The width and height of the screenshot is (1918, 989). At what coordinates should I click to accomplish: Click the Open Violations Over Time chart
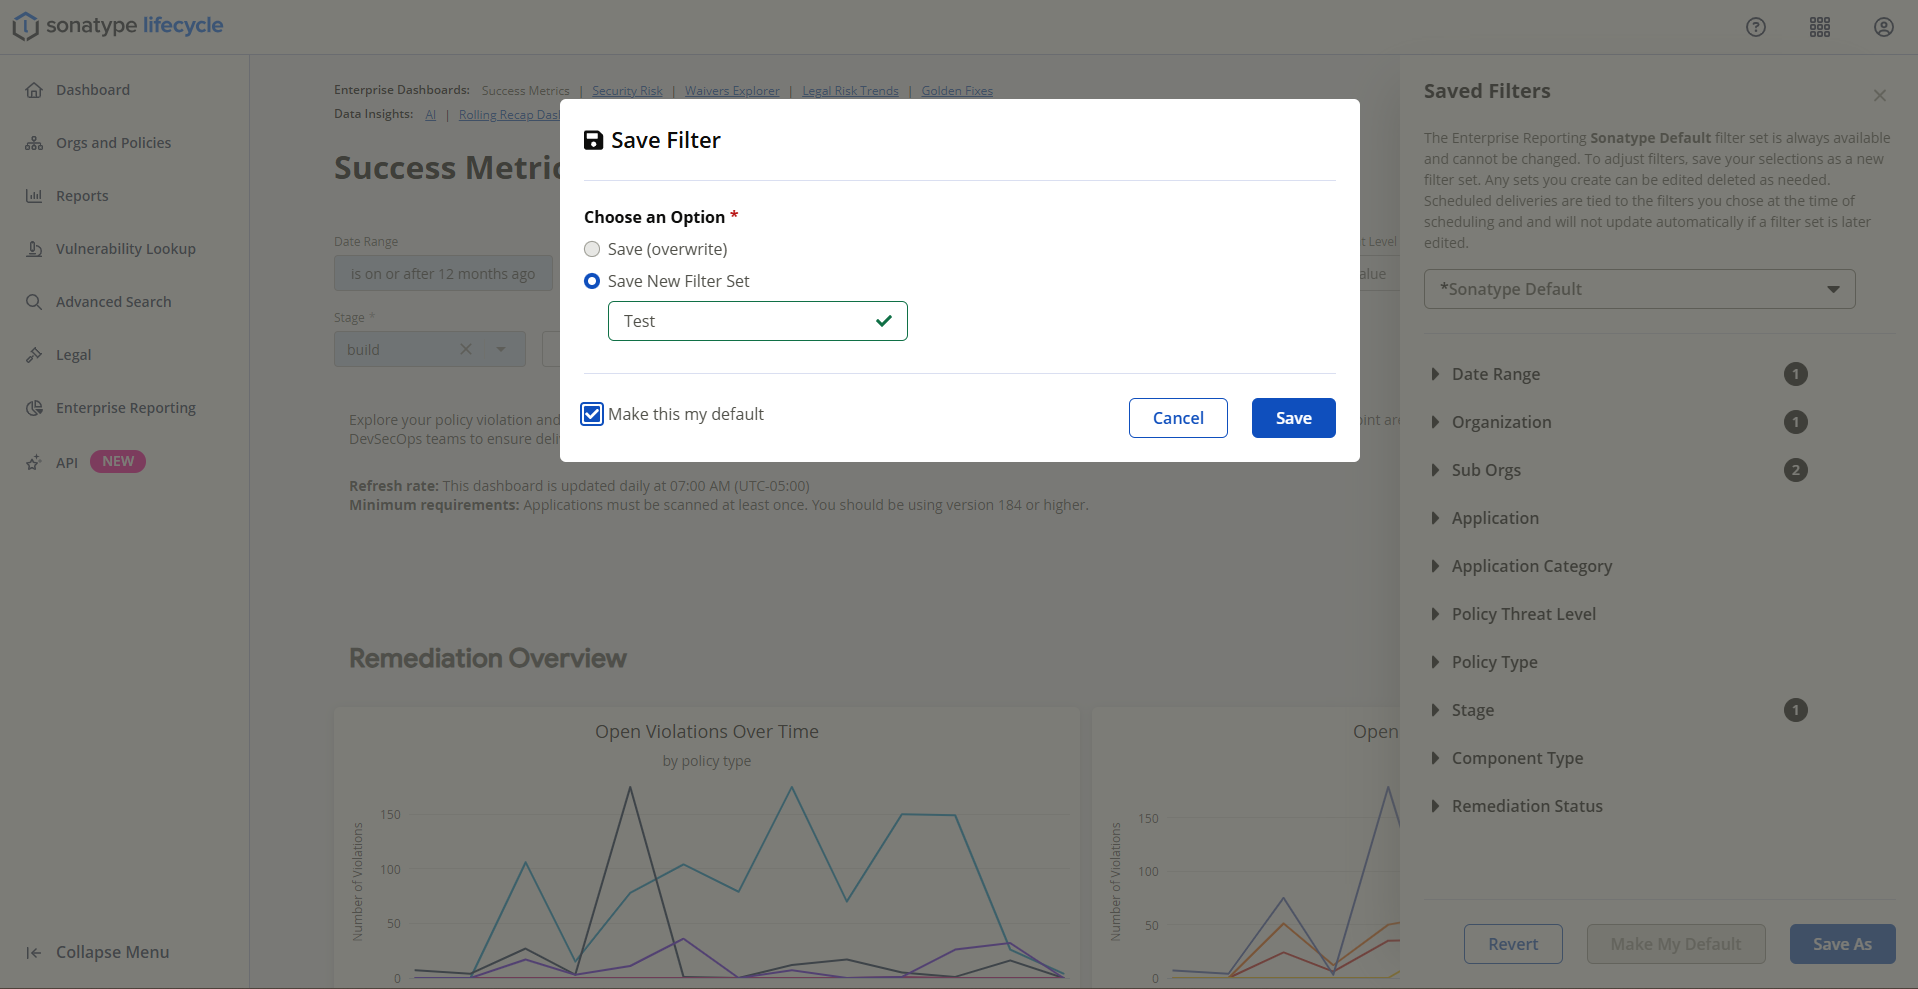pos(707,848)
